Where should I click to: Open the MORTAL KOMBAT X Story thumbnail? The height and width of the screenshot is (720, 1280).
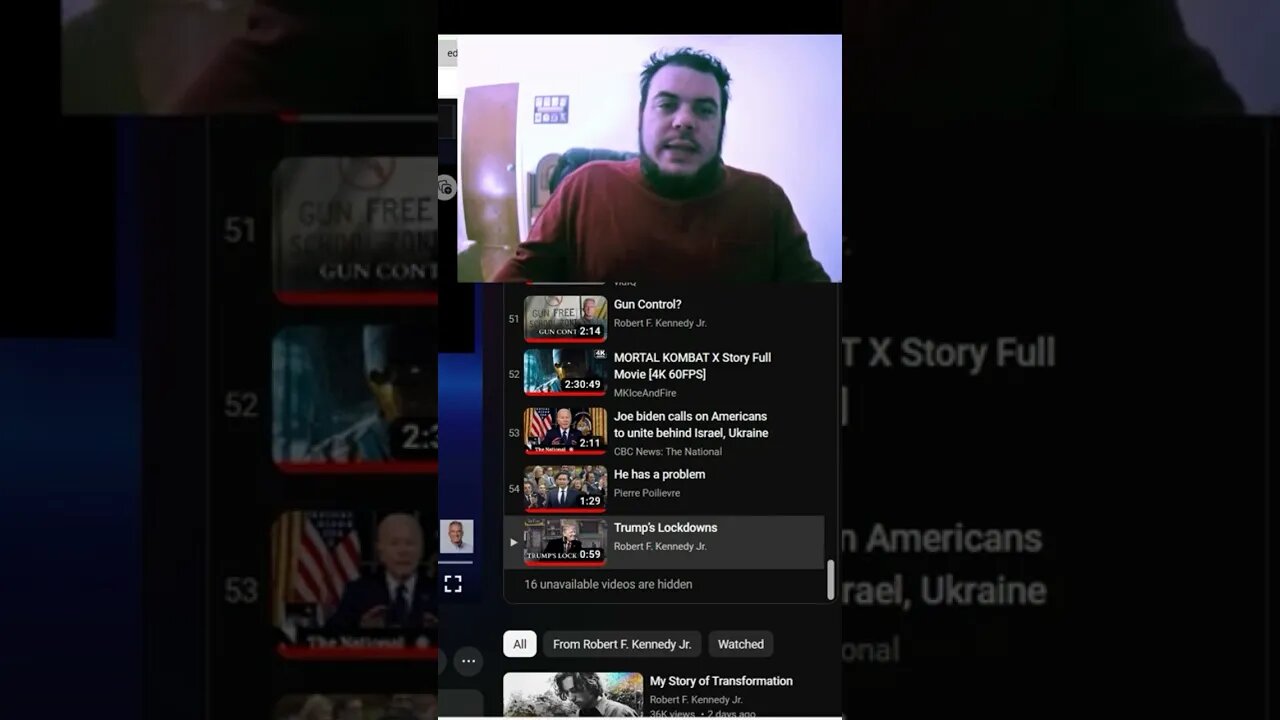coord(565,372)
